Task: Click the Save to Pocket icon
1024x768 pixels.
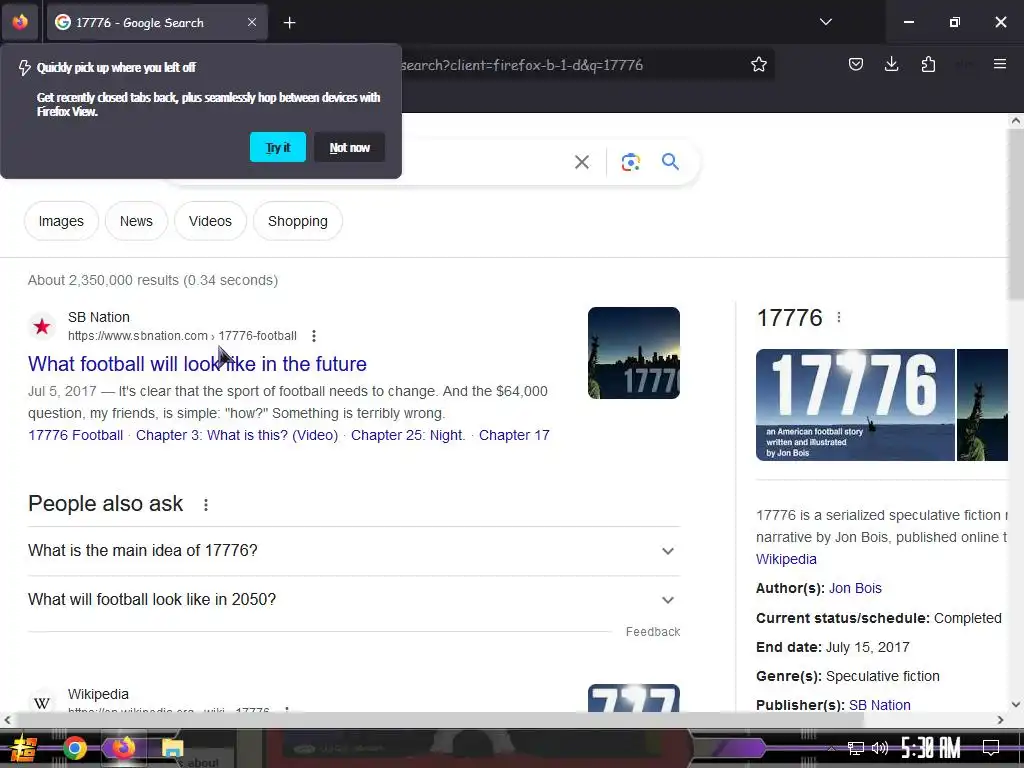Action: [x=856, y=64]
